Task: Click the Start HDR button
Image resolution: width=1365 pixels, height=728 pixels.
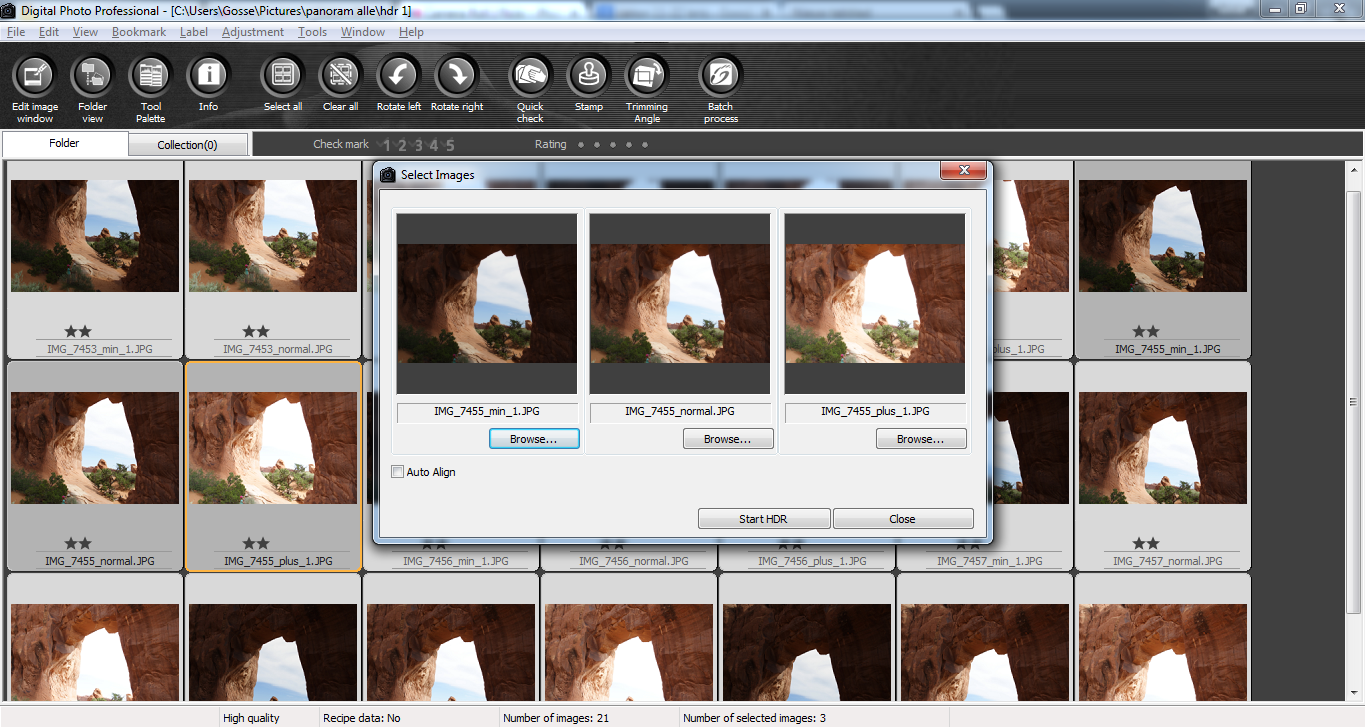Action: pos(764,519)
